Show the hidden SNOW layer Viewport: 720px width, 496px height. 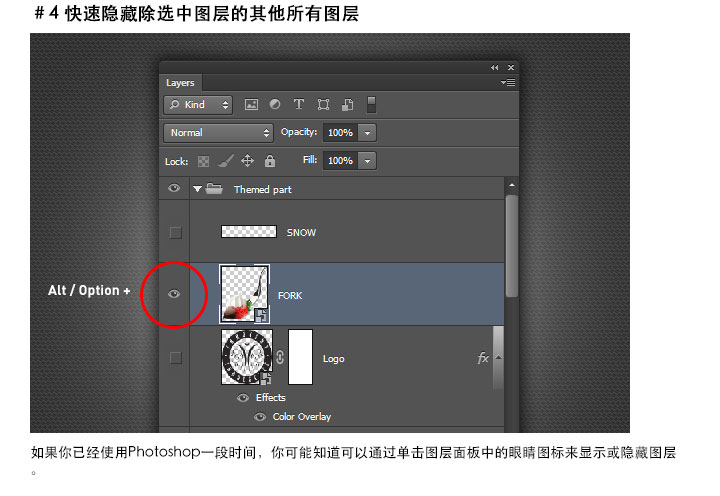tap(176, 232)
